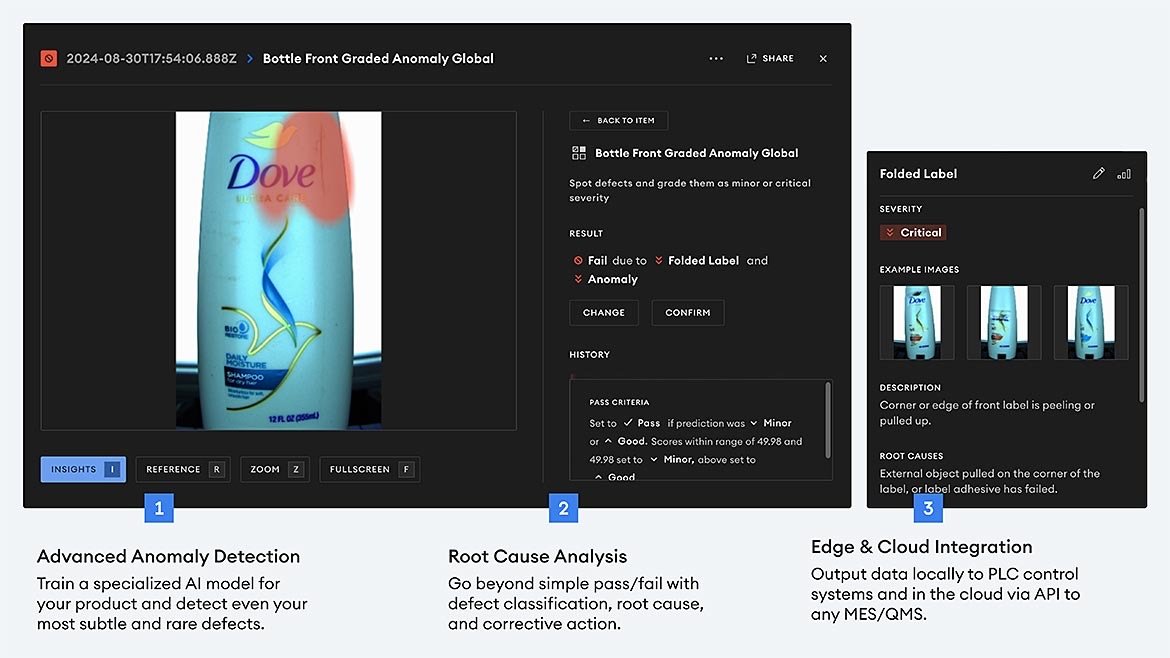Click the history panel scrollbar

click(x=828, y=420)
